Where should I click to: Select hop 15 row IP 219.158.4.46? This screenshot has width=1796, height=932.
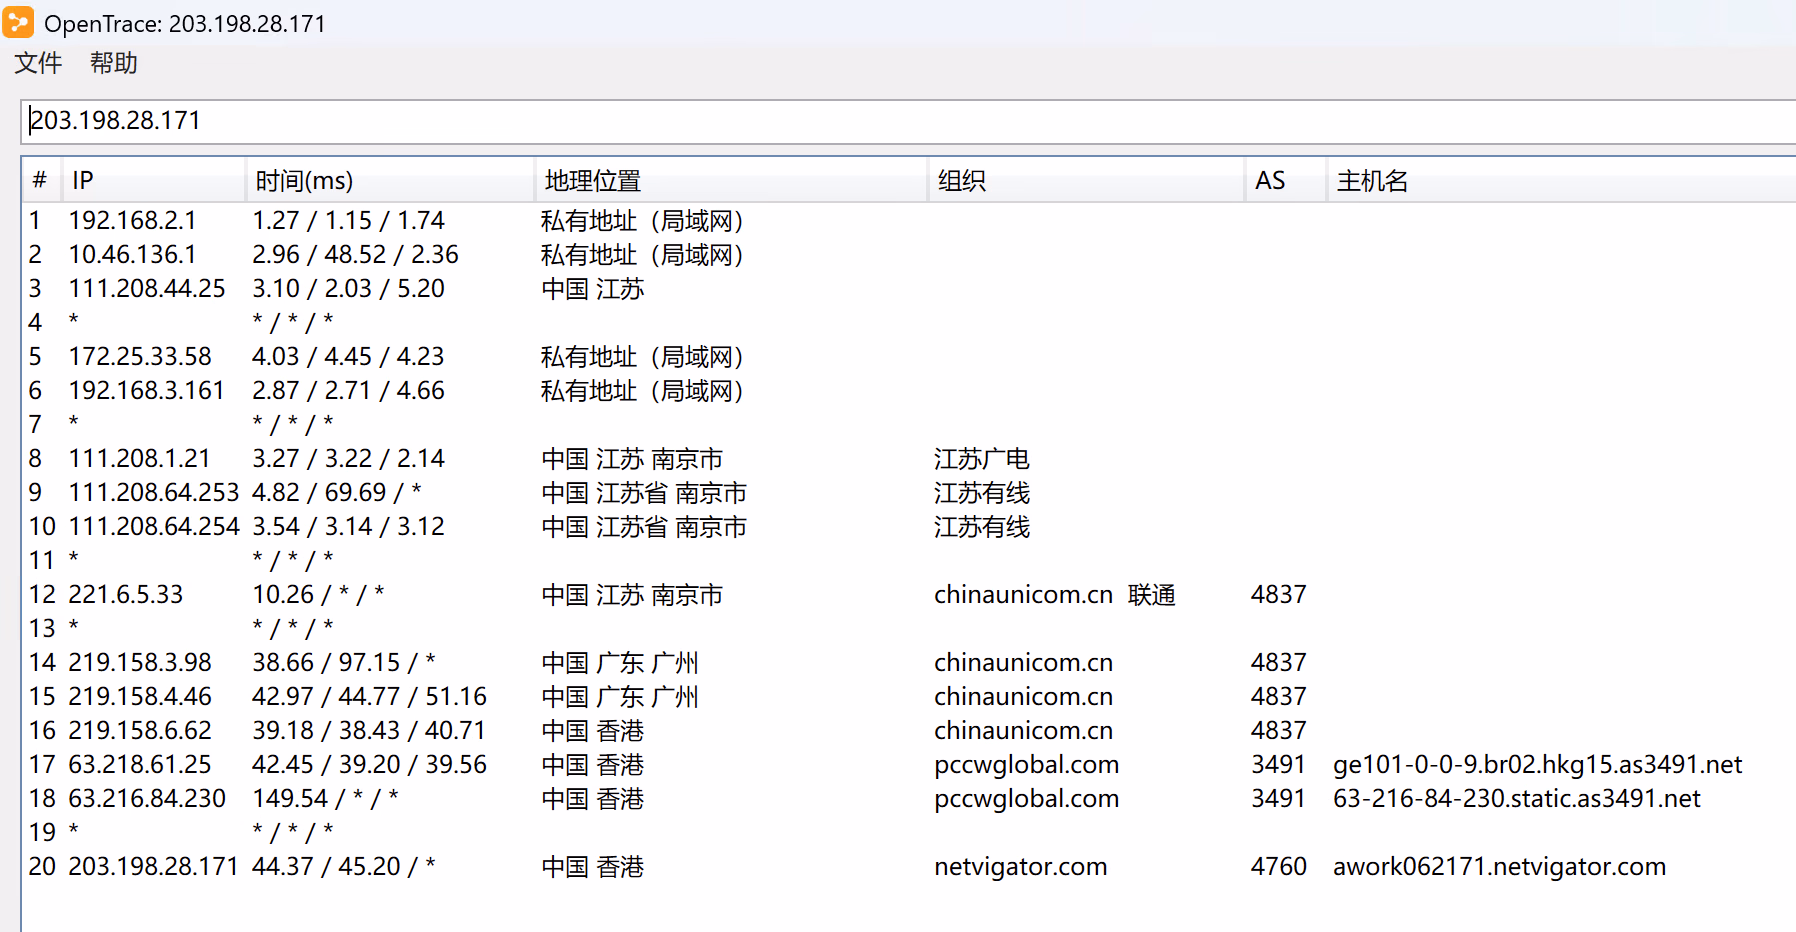140,697
